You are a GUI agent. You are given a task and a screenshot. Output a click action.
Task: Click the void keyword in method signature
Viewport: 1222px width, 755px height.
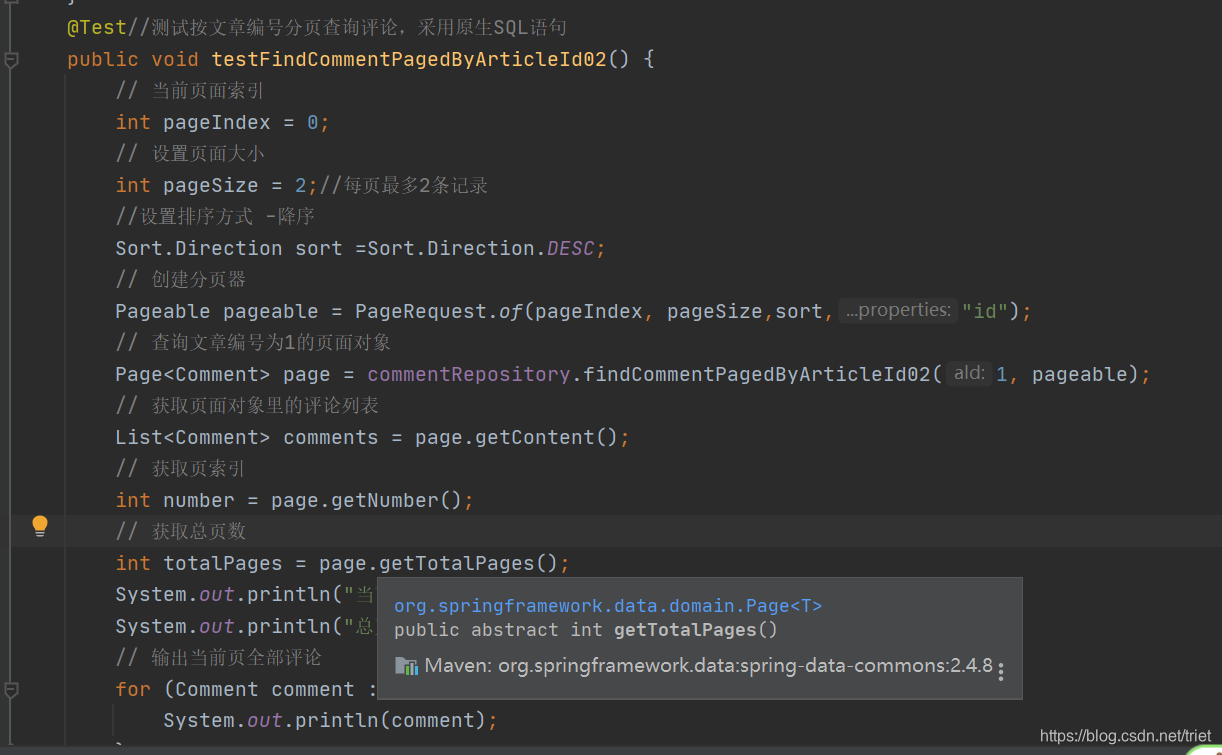click(175, 59)
